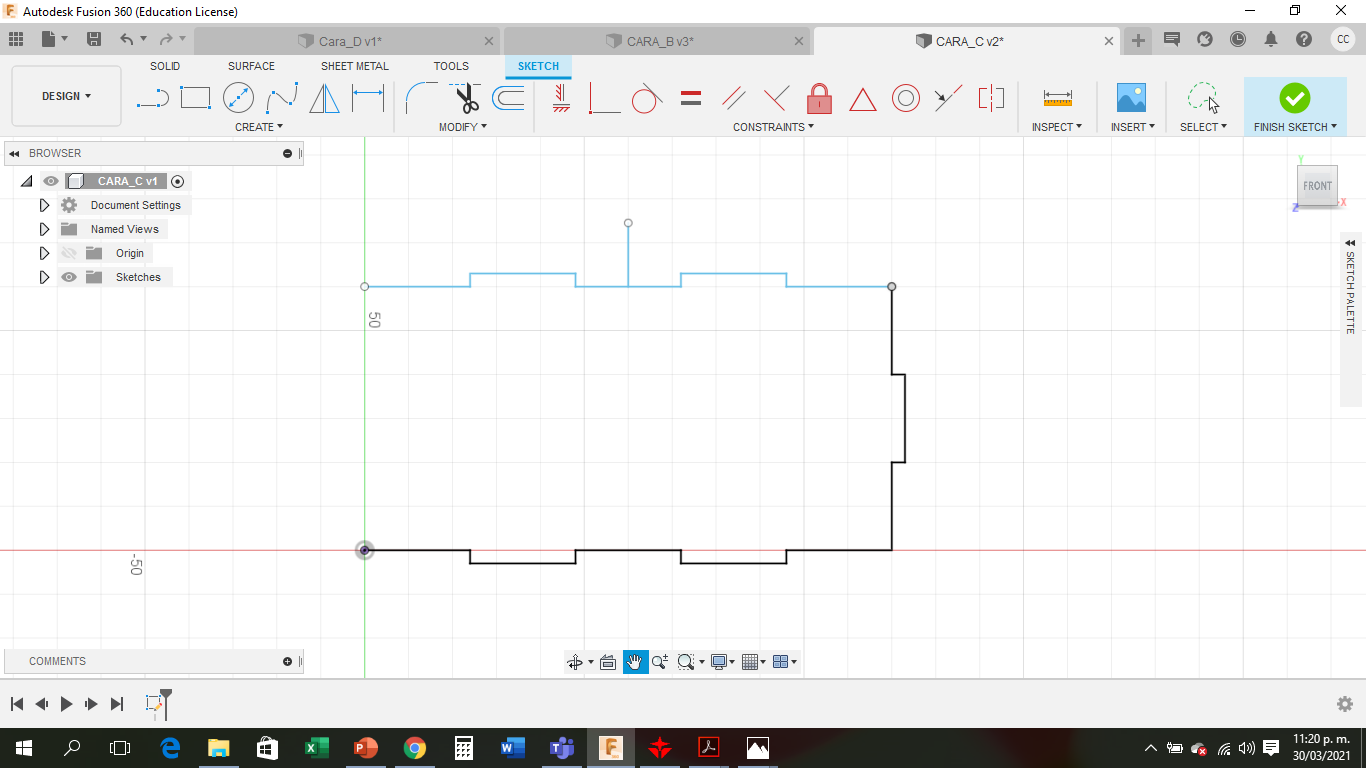Screen dimensions: 1366x768
Task: Switch to the CARA_B v3* document tab
Action: pyautogui.click(x=656, y=41)
